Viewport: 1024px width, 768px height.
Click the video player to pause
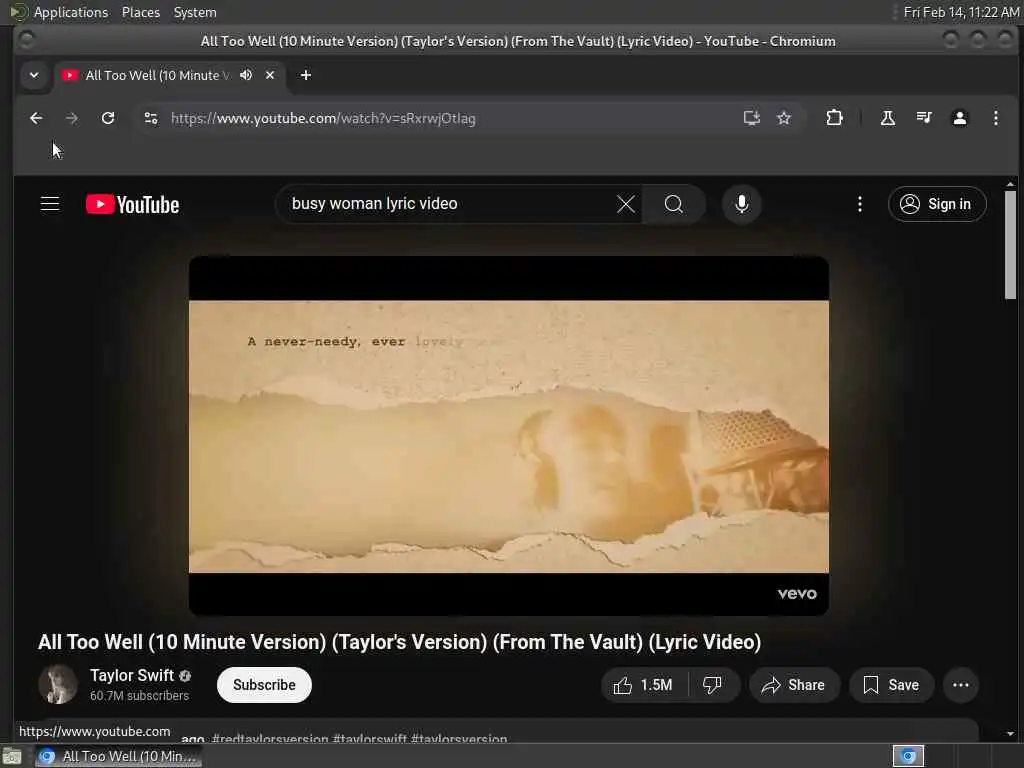509,436
